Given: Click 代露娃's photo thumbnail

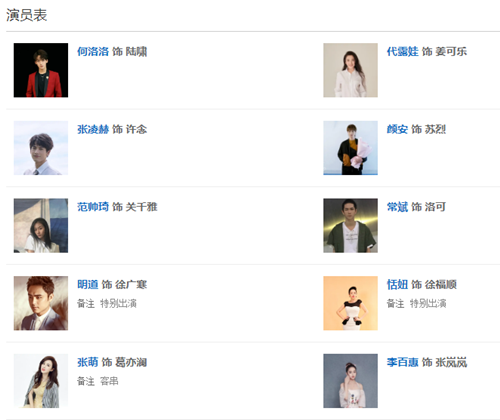Looking at the screenshot, I should tap(350, 70).
